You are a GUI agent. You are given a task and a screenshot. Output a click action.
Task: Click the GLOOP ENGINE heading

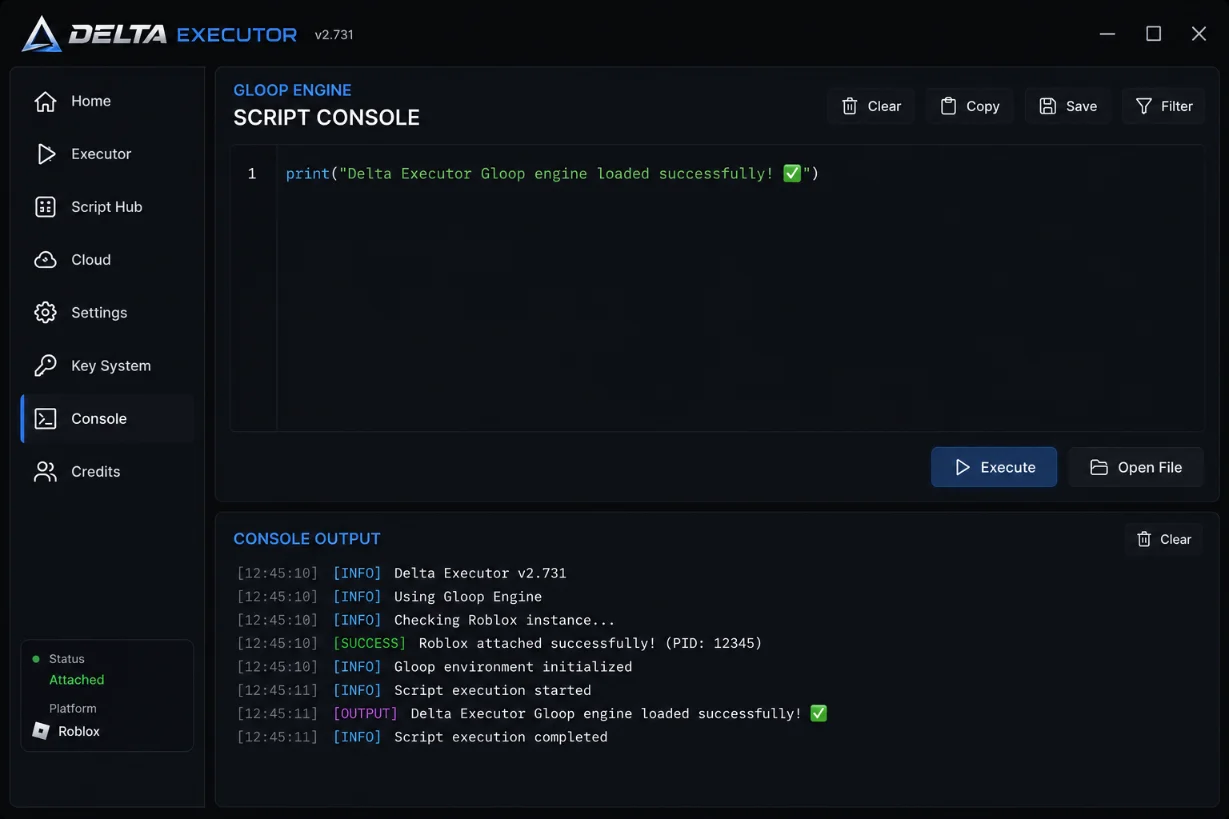coord(292,90)
